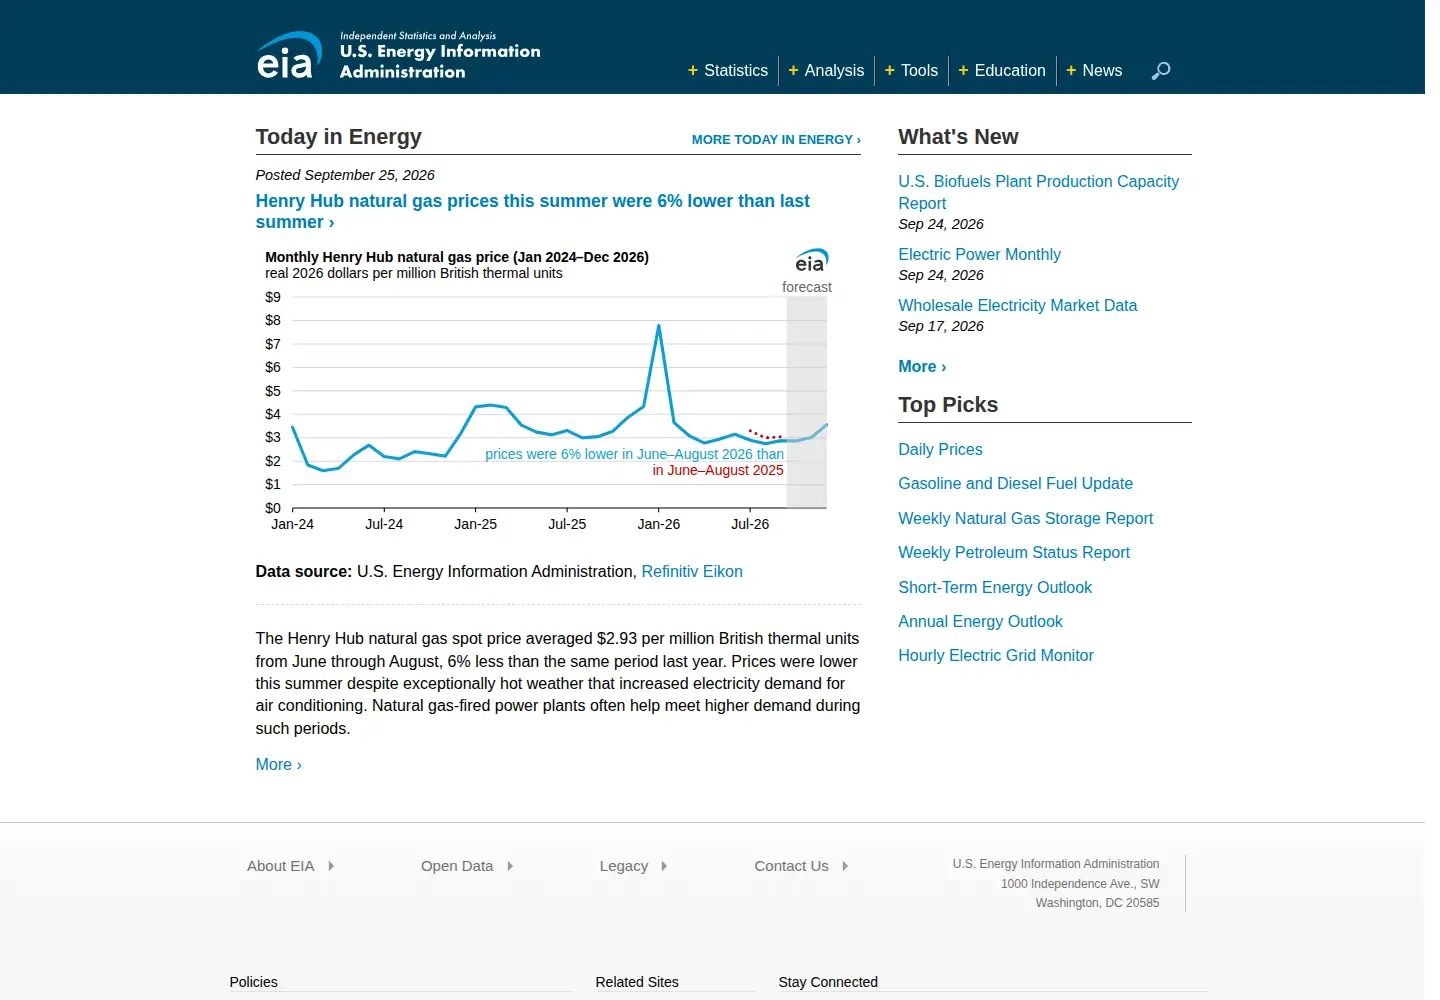Open the Electric Power Monthly link
The image size is (1440, 1000).
point(979,255)
